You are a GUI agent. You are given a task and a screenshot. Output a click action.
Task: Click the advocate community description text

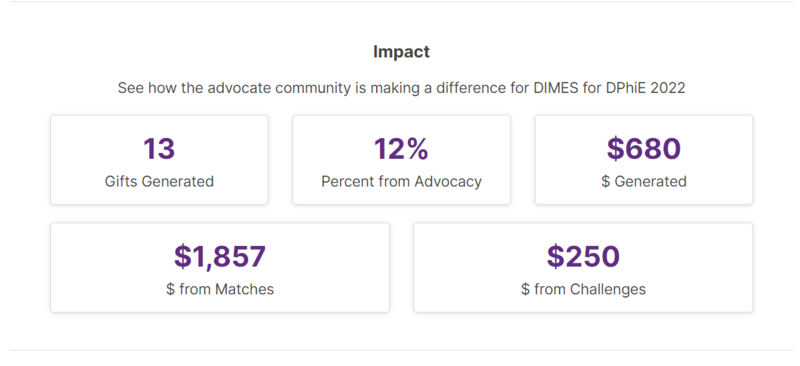[x=402, y=88]
